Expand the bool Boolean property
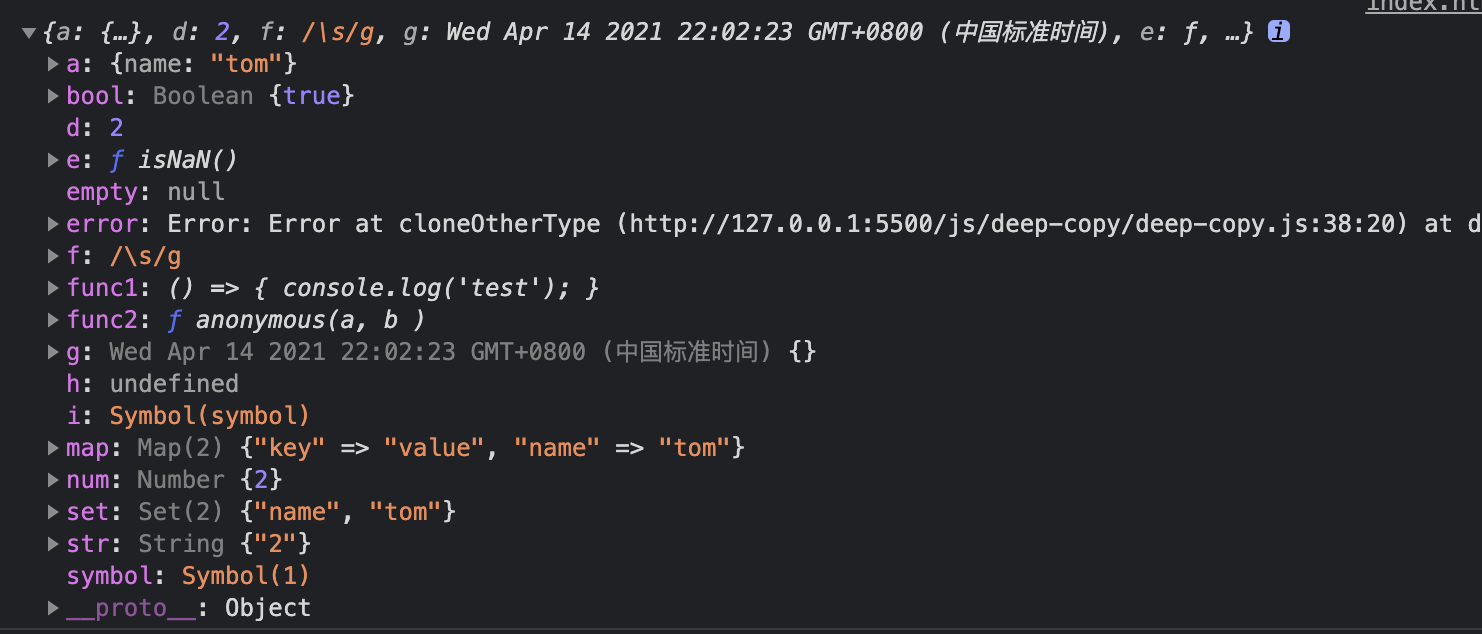The image size is (1482, 634). 53,97
